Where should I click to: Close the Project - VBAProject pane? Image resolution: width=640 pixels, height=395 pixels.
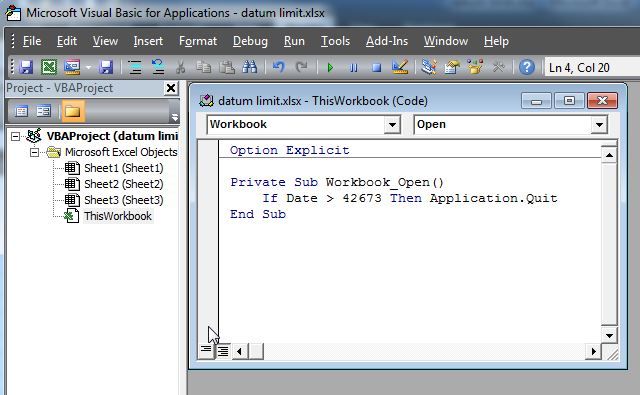171,88
